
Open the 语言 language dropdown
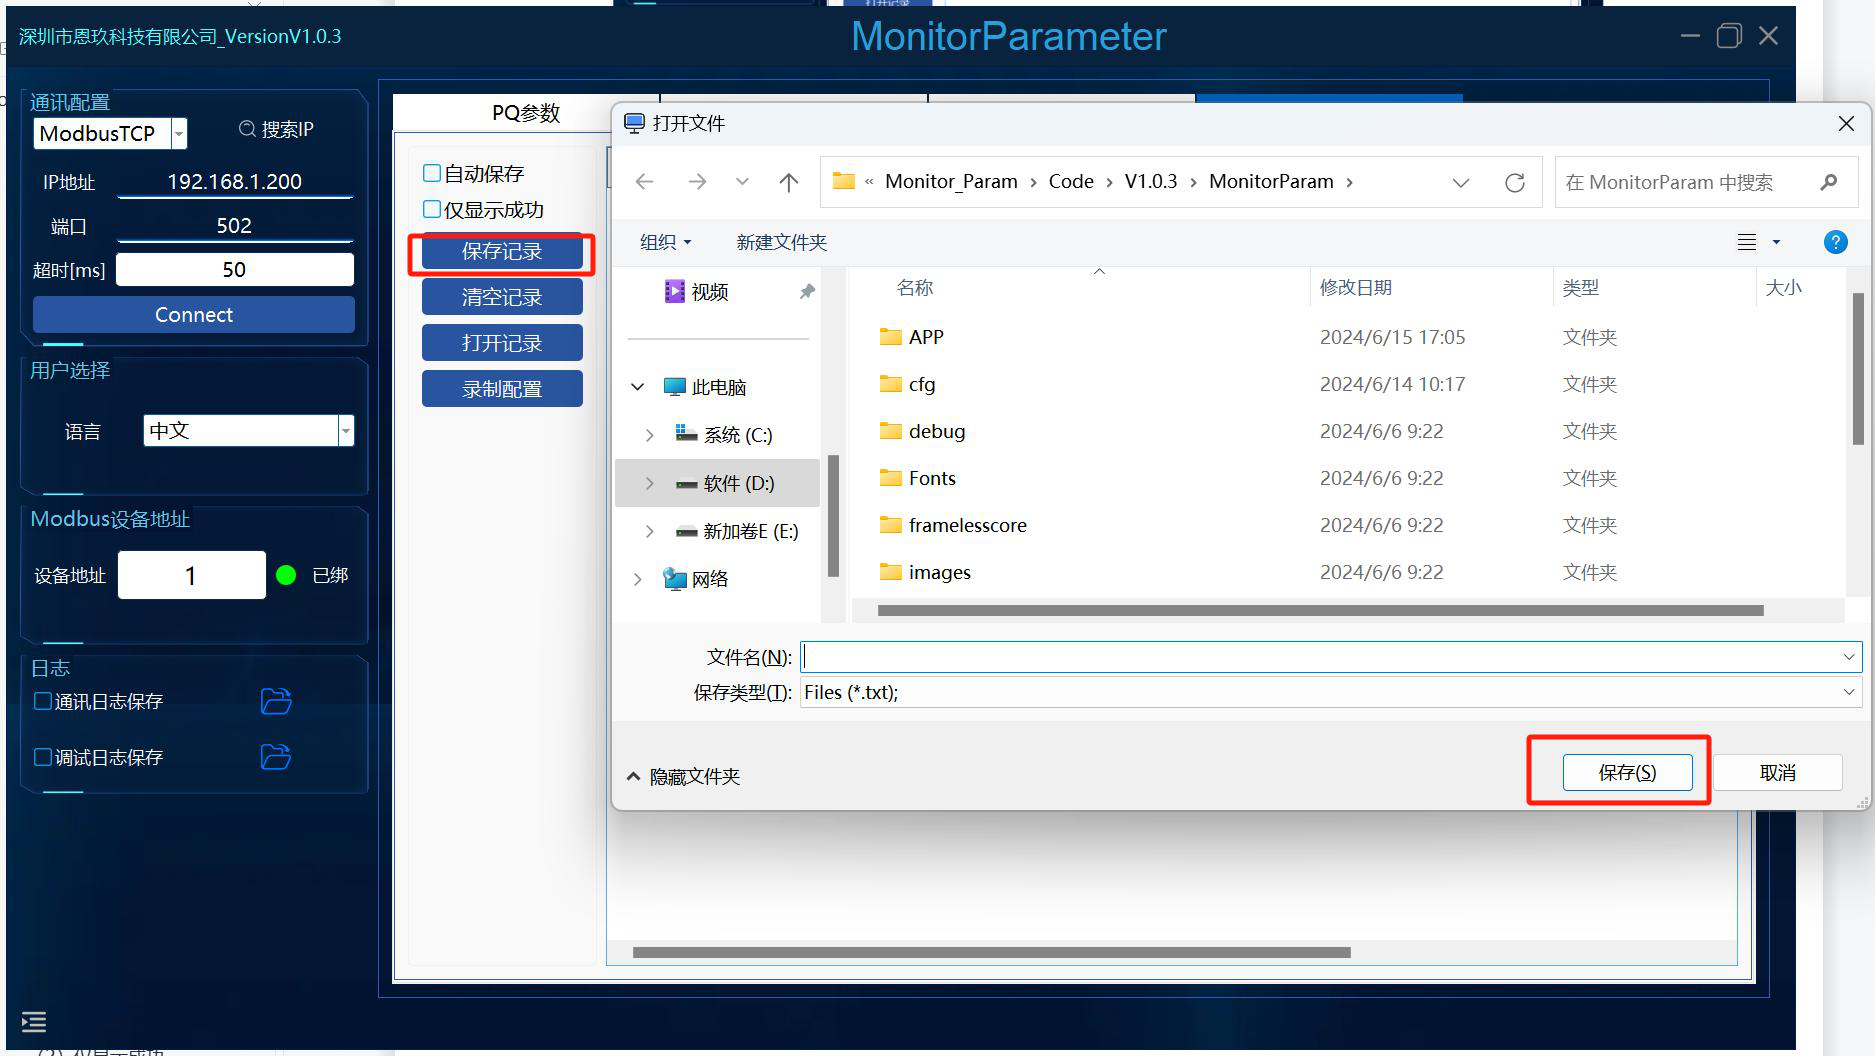pyautogui.click(x=346, y=431)
